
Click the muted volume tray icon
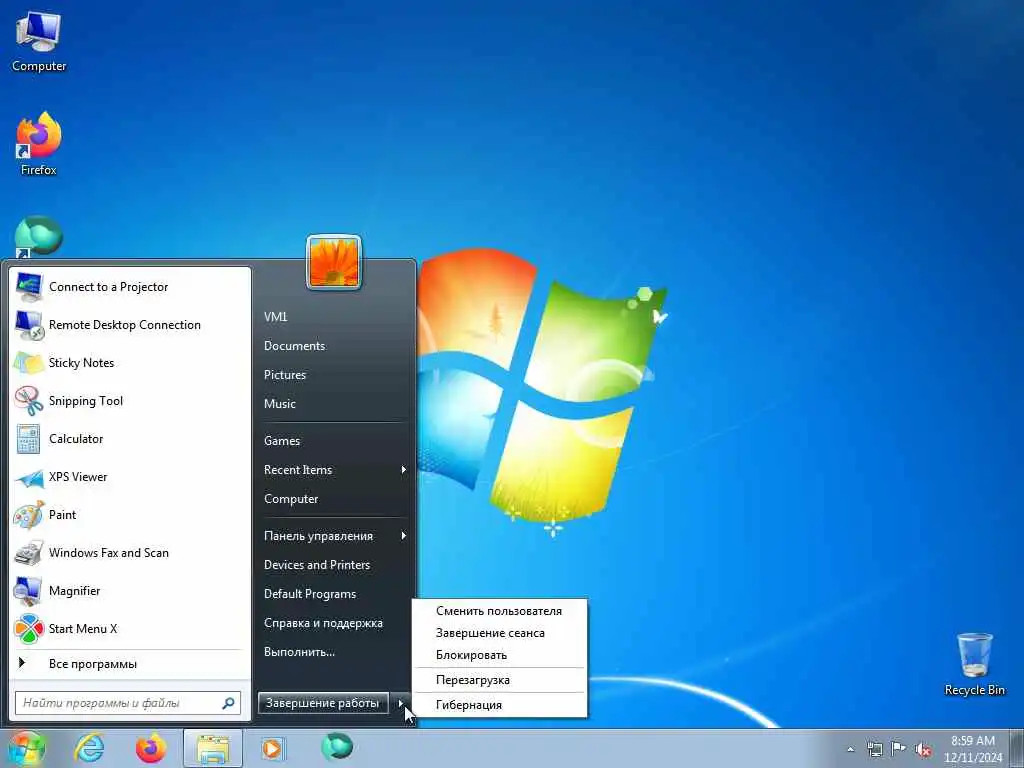pos(923,750)
